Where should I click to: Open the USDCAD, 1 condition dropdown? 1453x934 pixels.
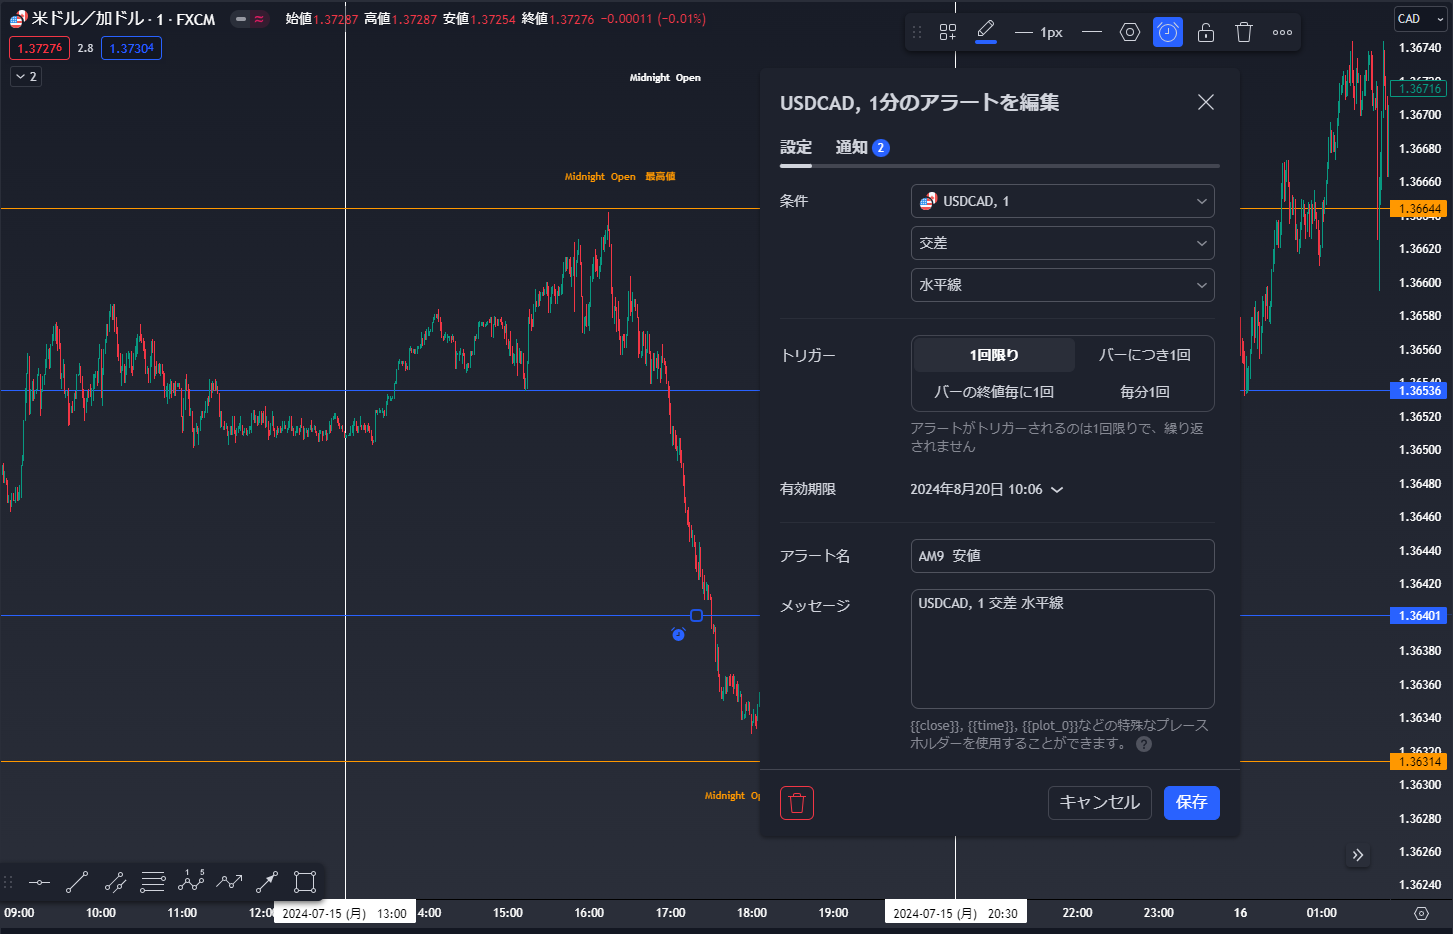point(1062,201)
